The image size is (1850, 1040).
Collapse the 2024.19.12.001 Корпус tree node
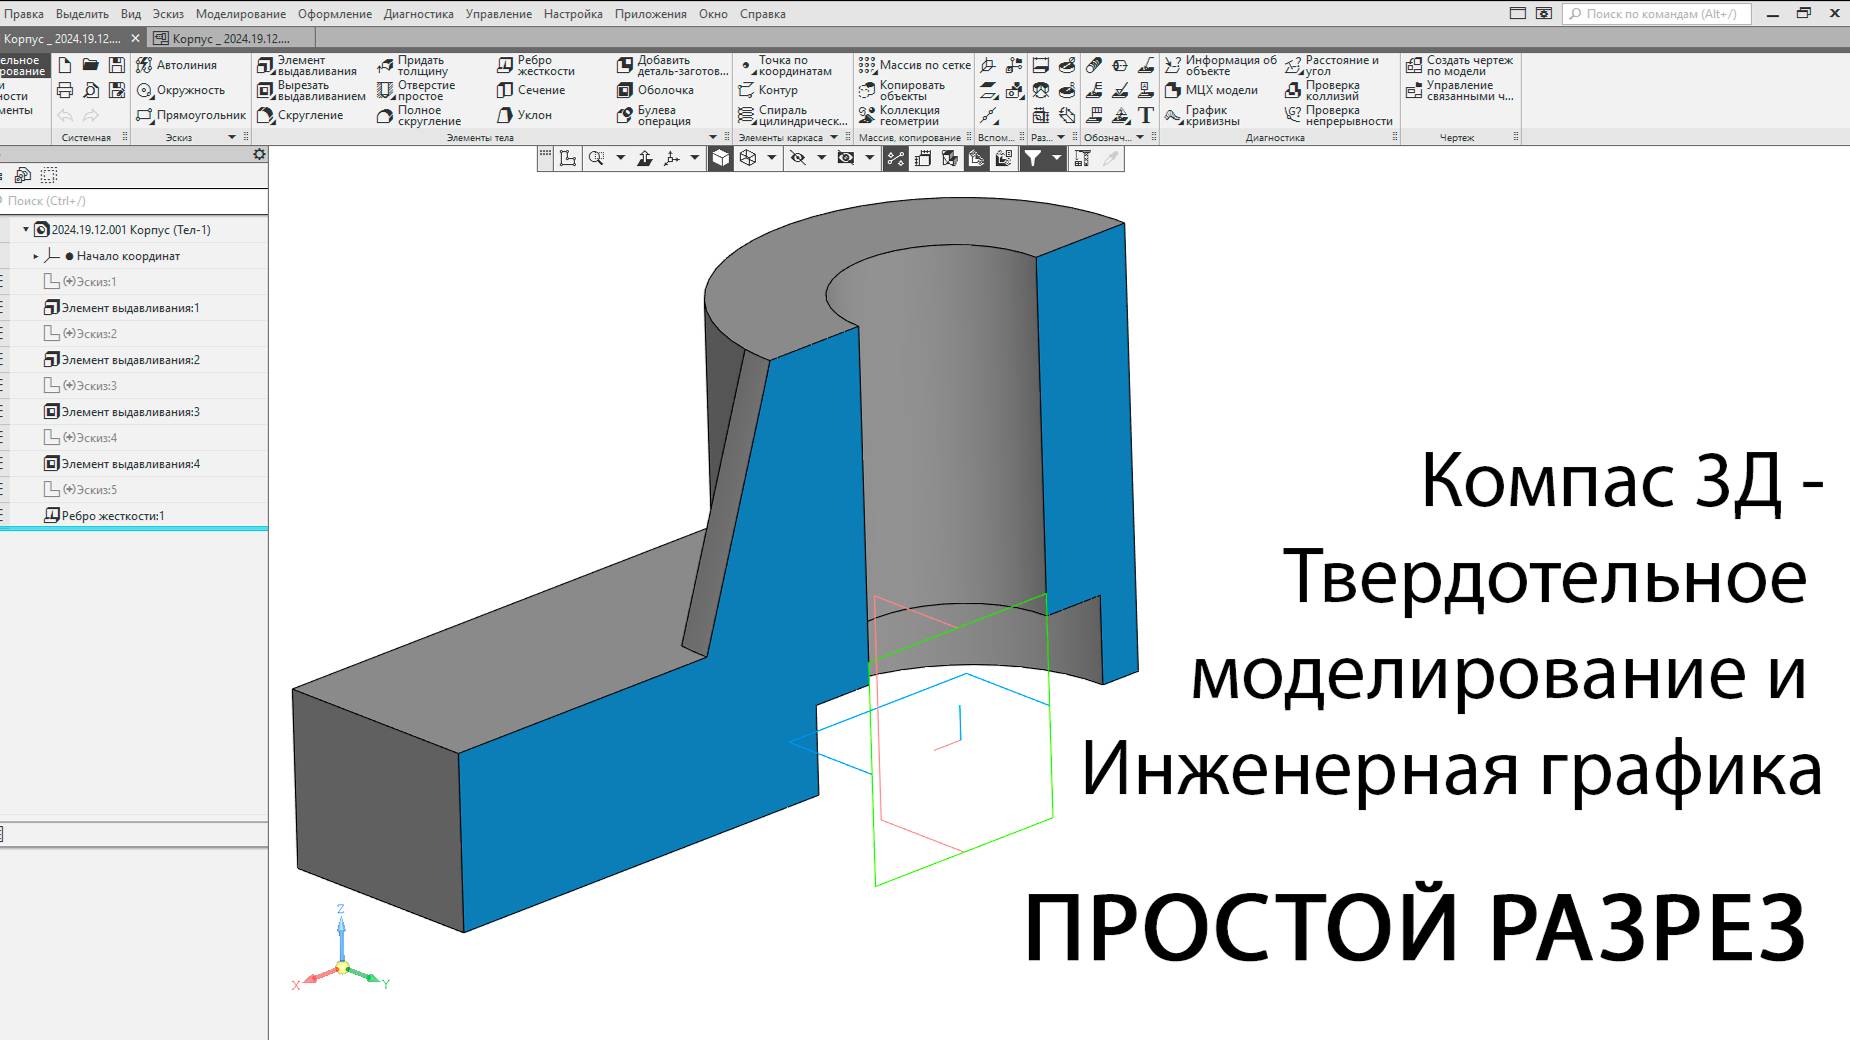pyautogui.click(x=26, y=229)
